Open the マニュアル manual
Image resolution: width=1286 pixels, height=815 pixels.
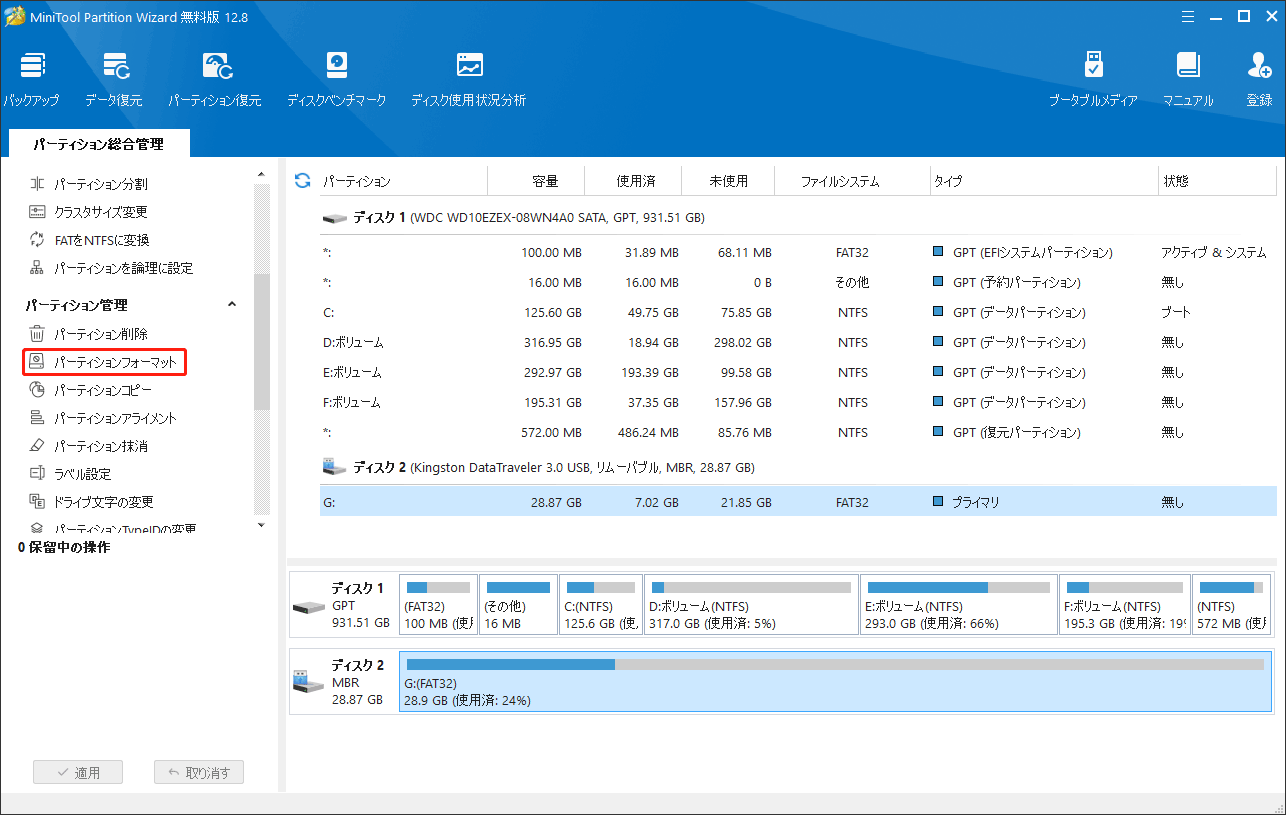tap(1188, 80)
